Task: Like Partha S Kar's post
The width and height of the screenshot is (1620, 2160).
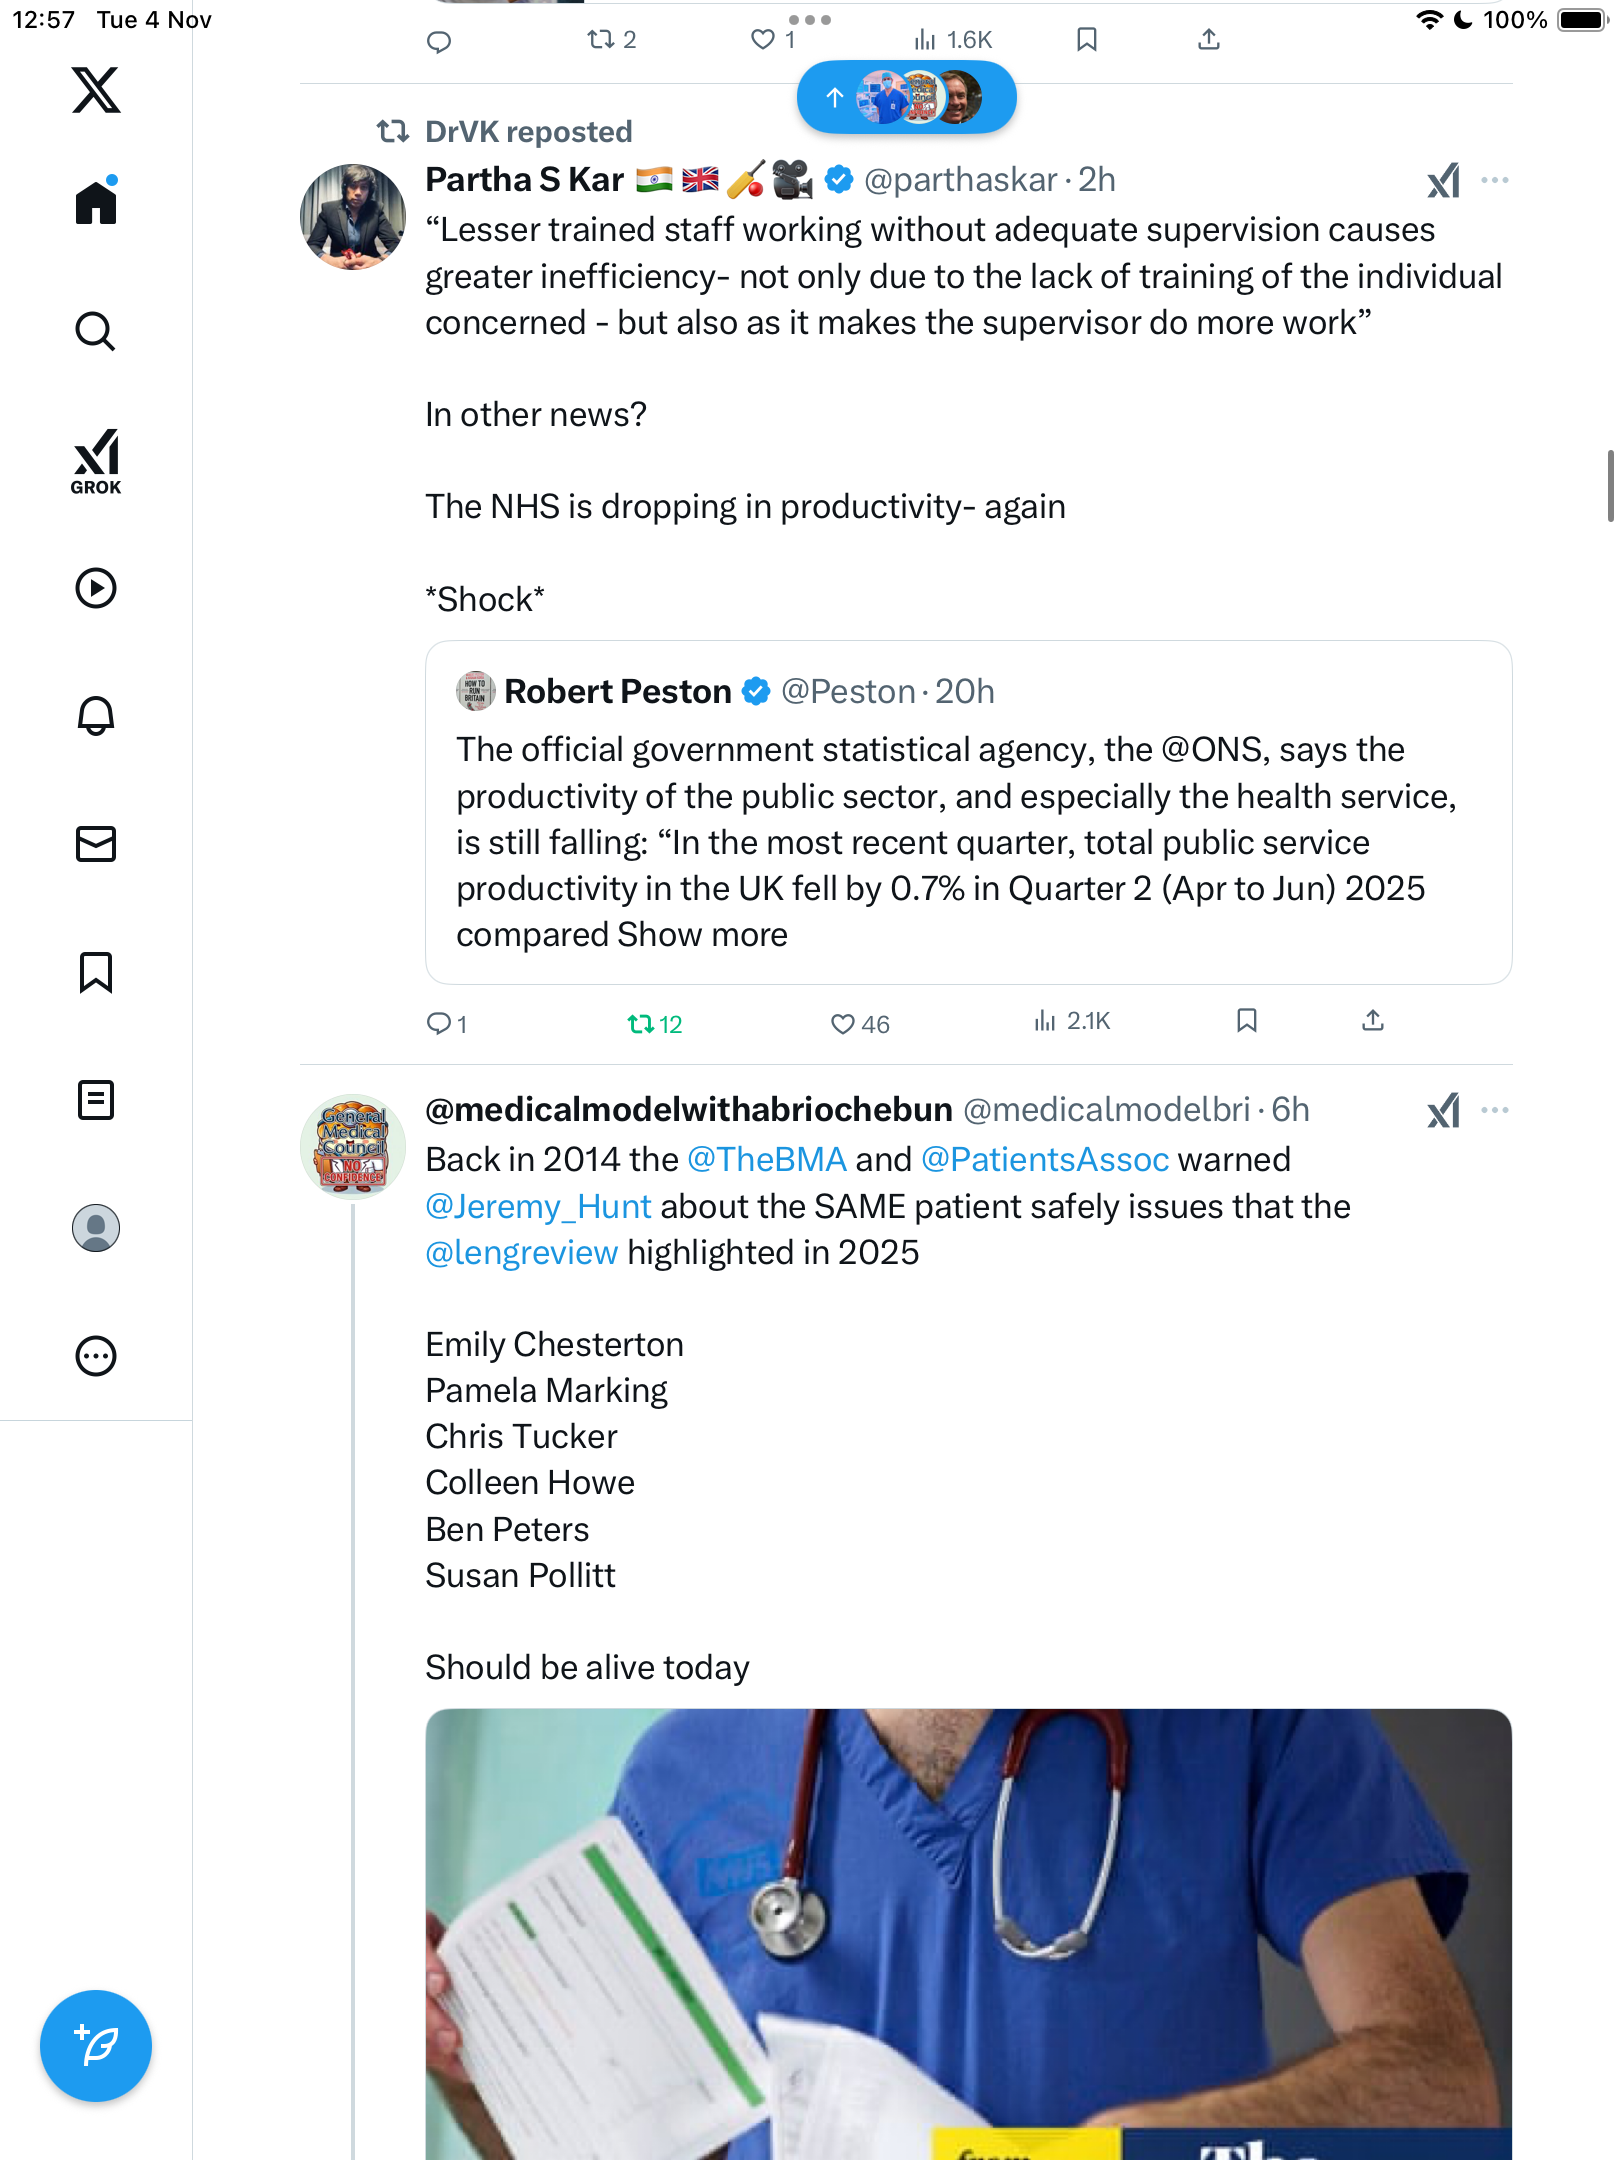Action: pos(843,1023)
